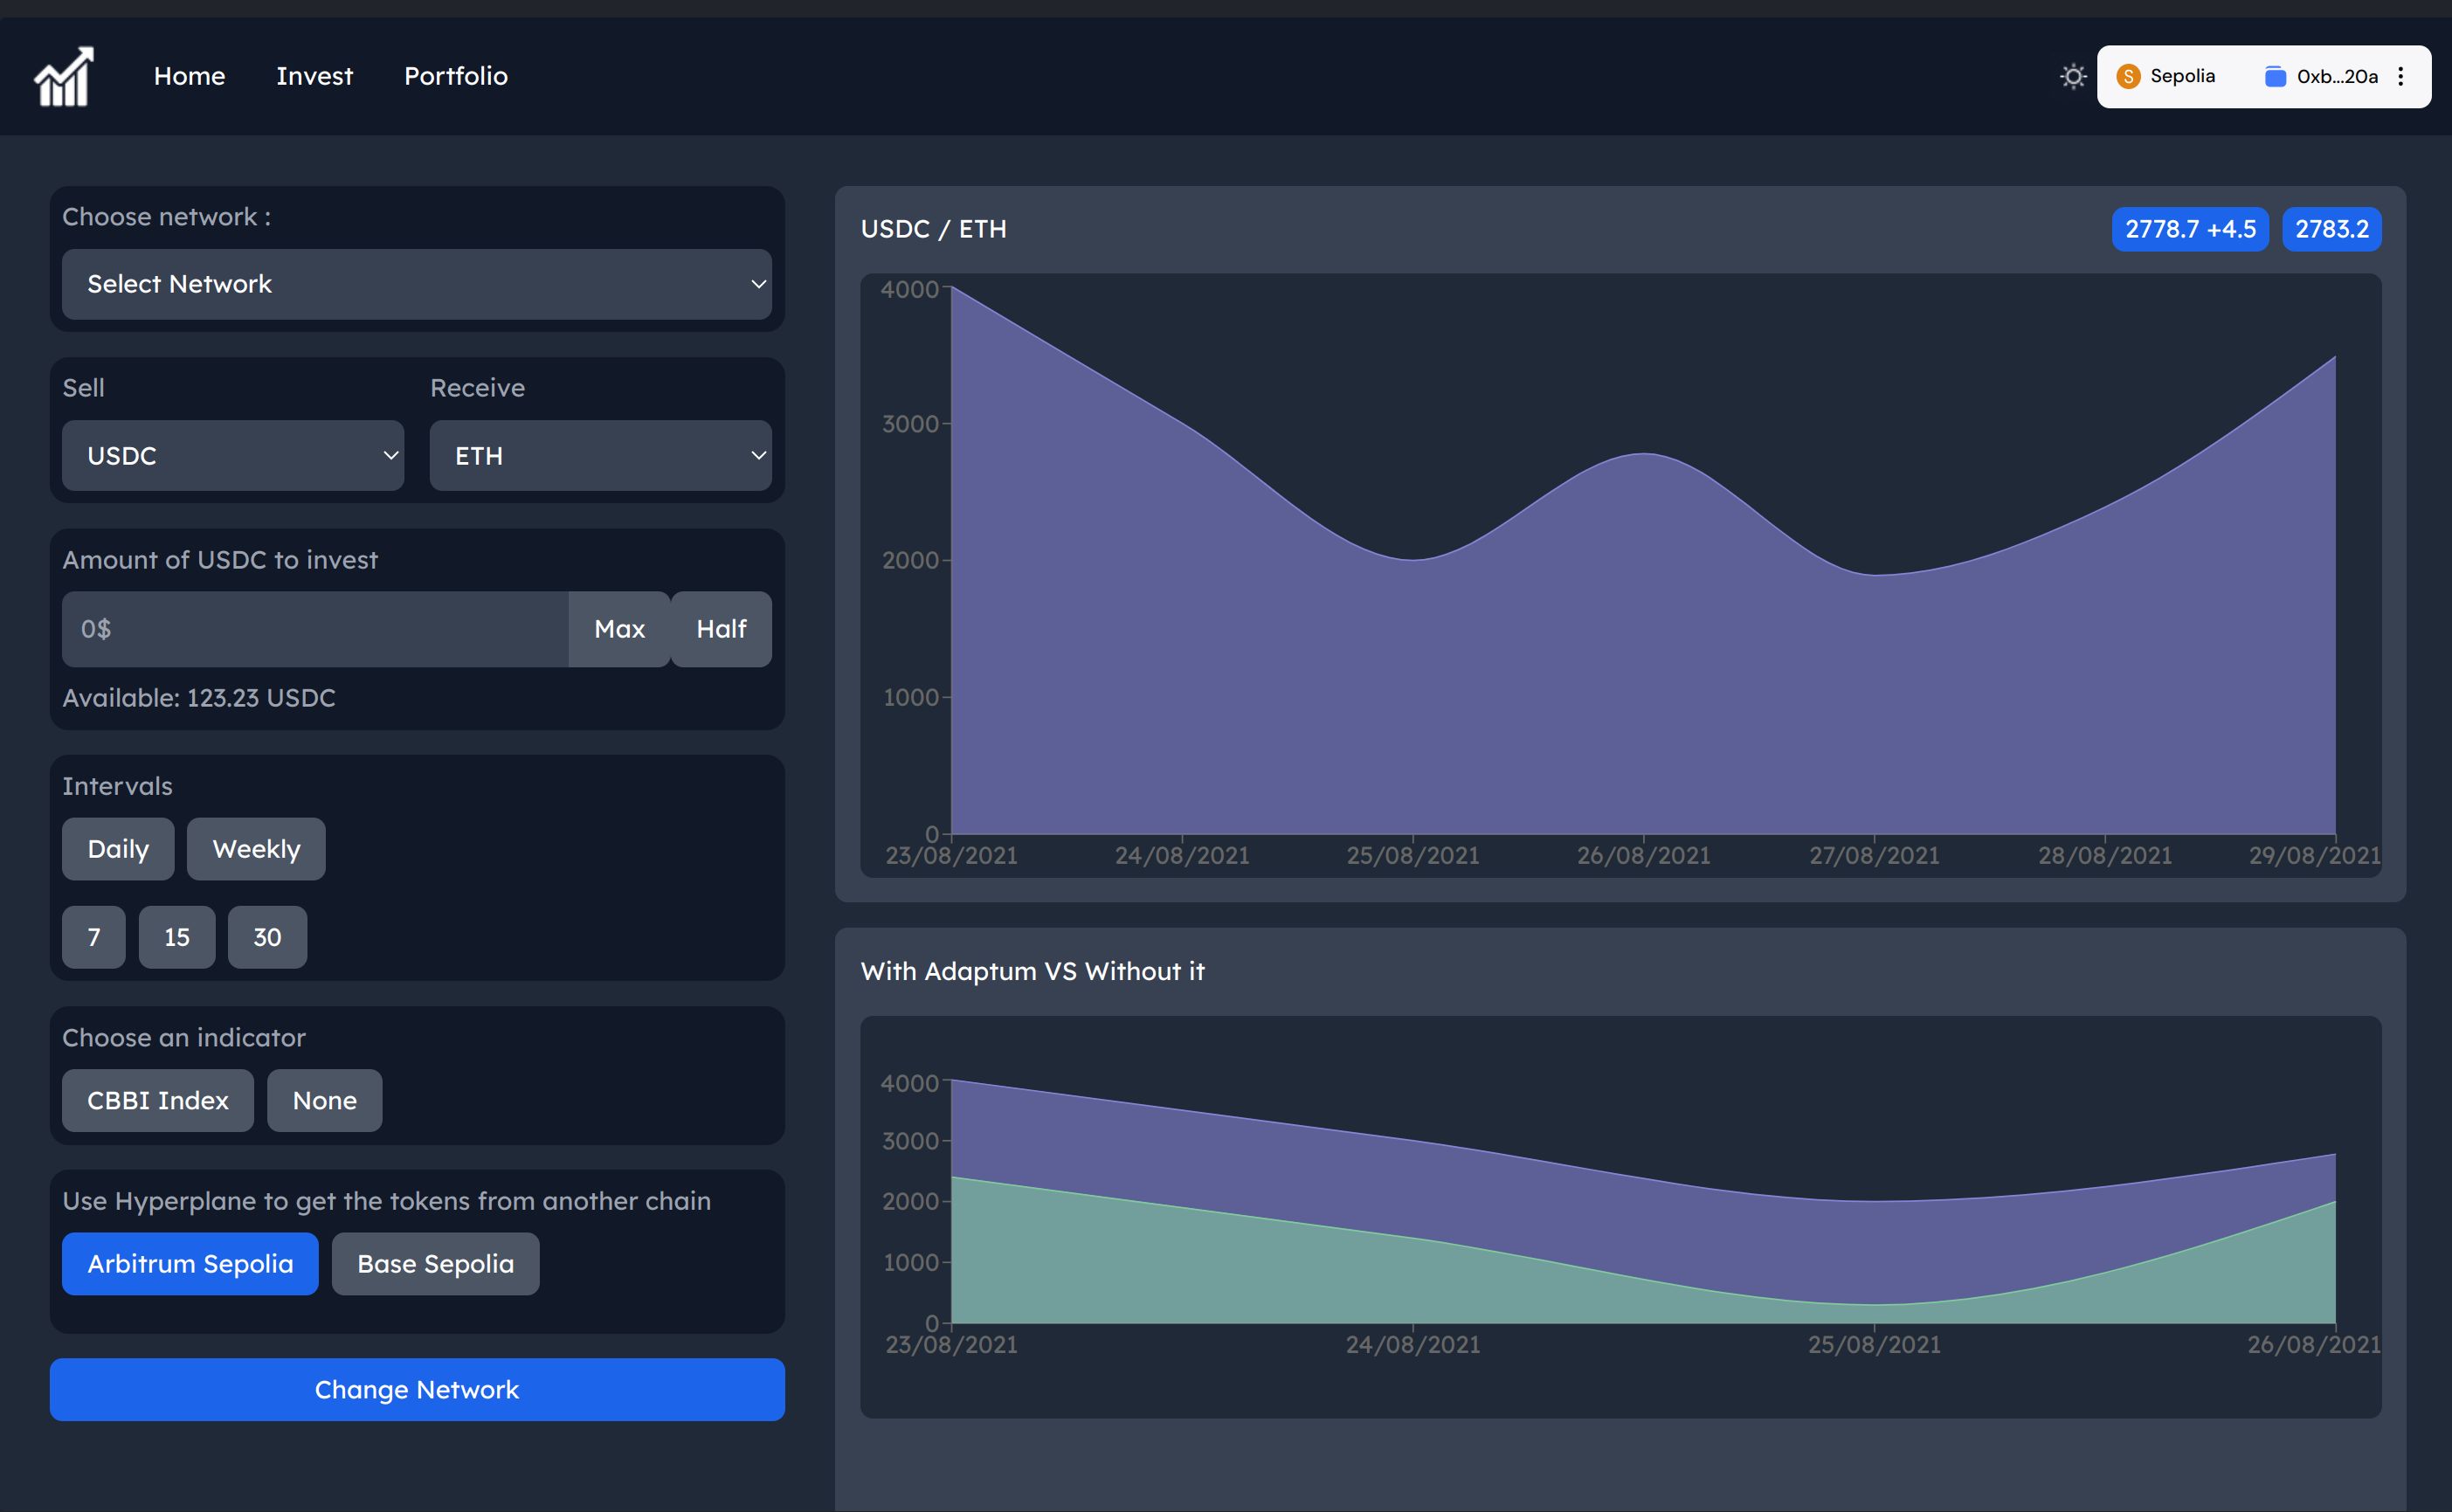Click the Choose an indicator label
Viewport: 2452px width, 1512px height.
[x=184, y=1038]
